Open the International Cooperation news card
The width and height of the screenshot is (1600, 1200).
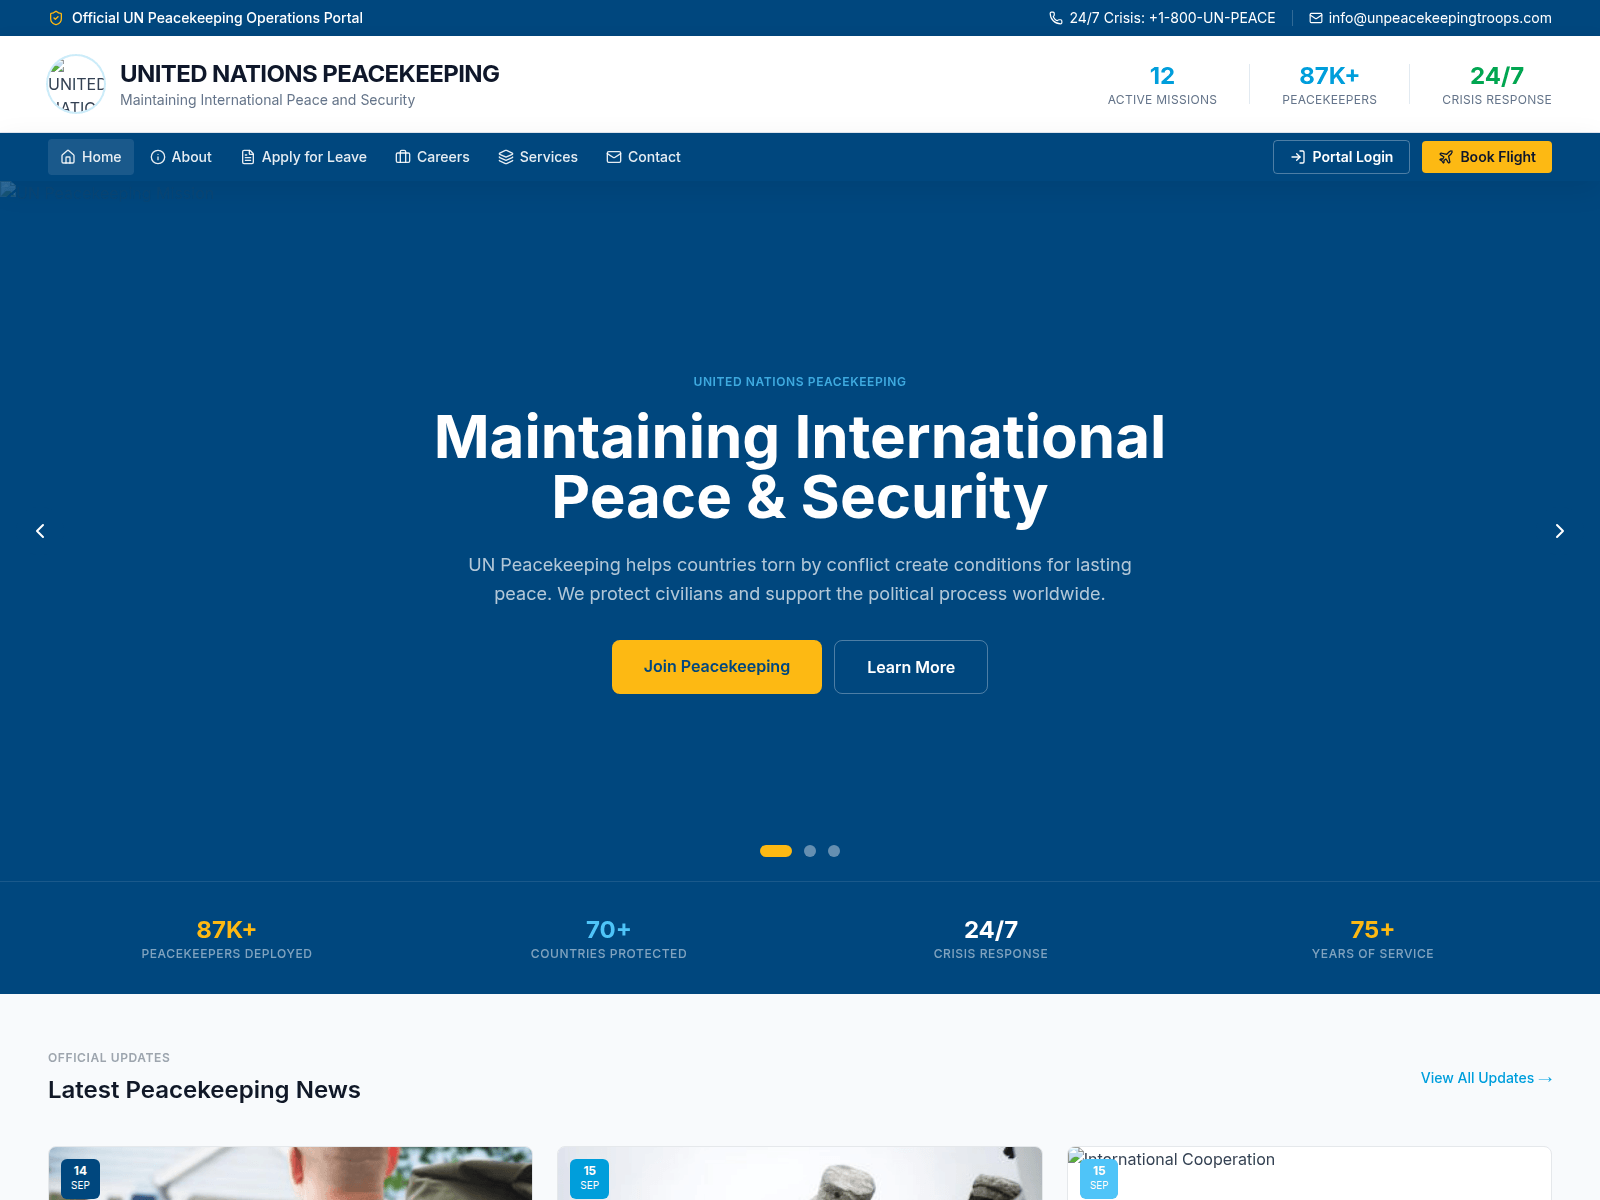[x=1309, y=1173]
